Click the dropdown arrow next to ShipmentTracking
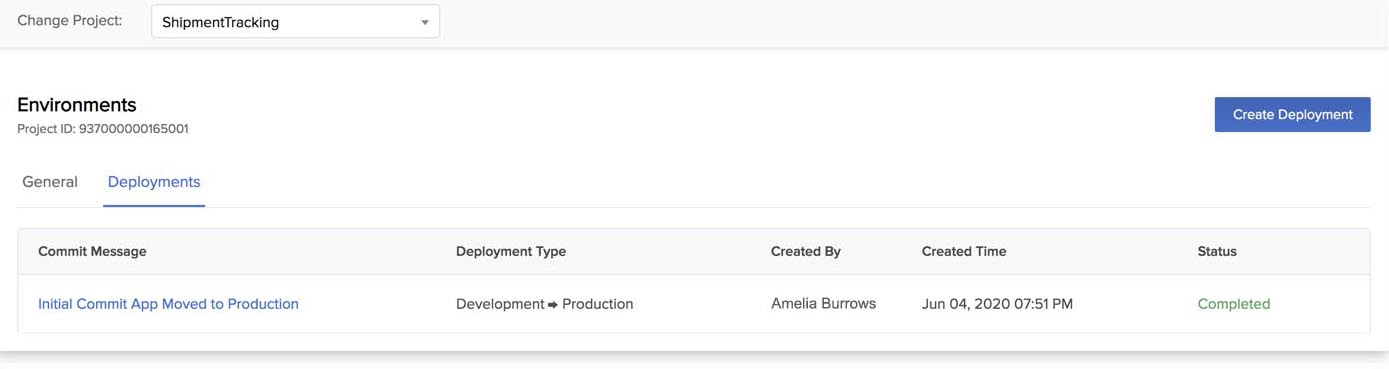1389x369 pixels. 425,23
